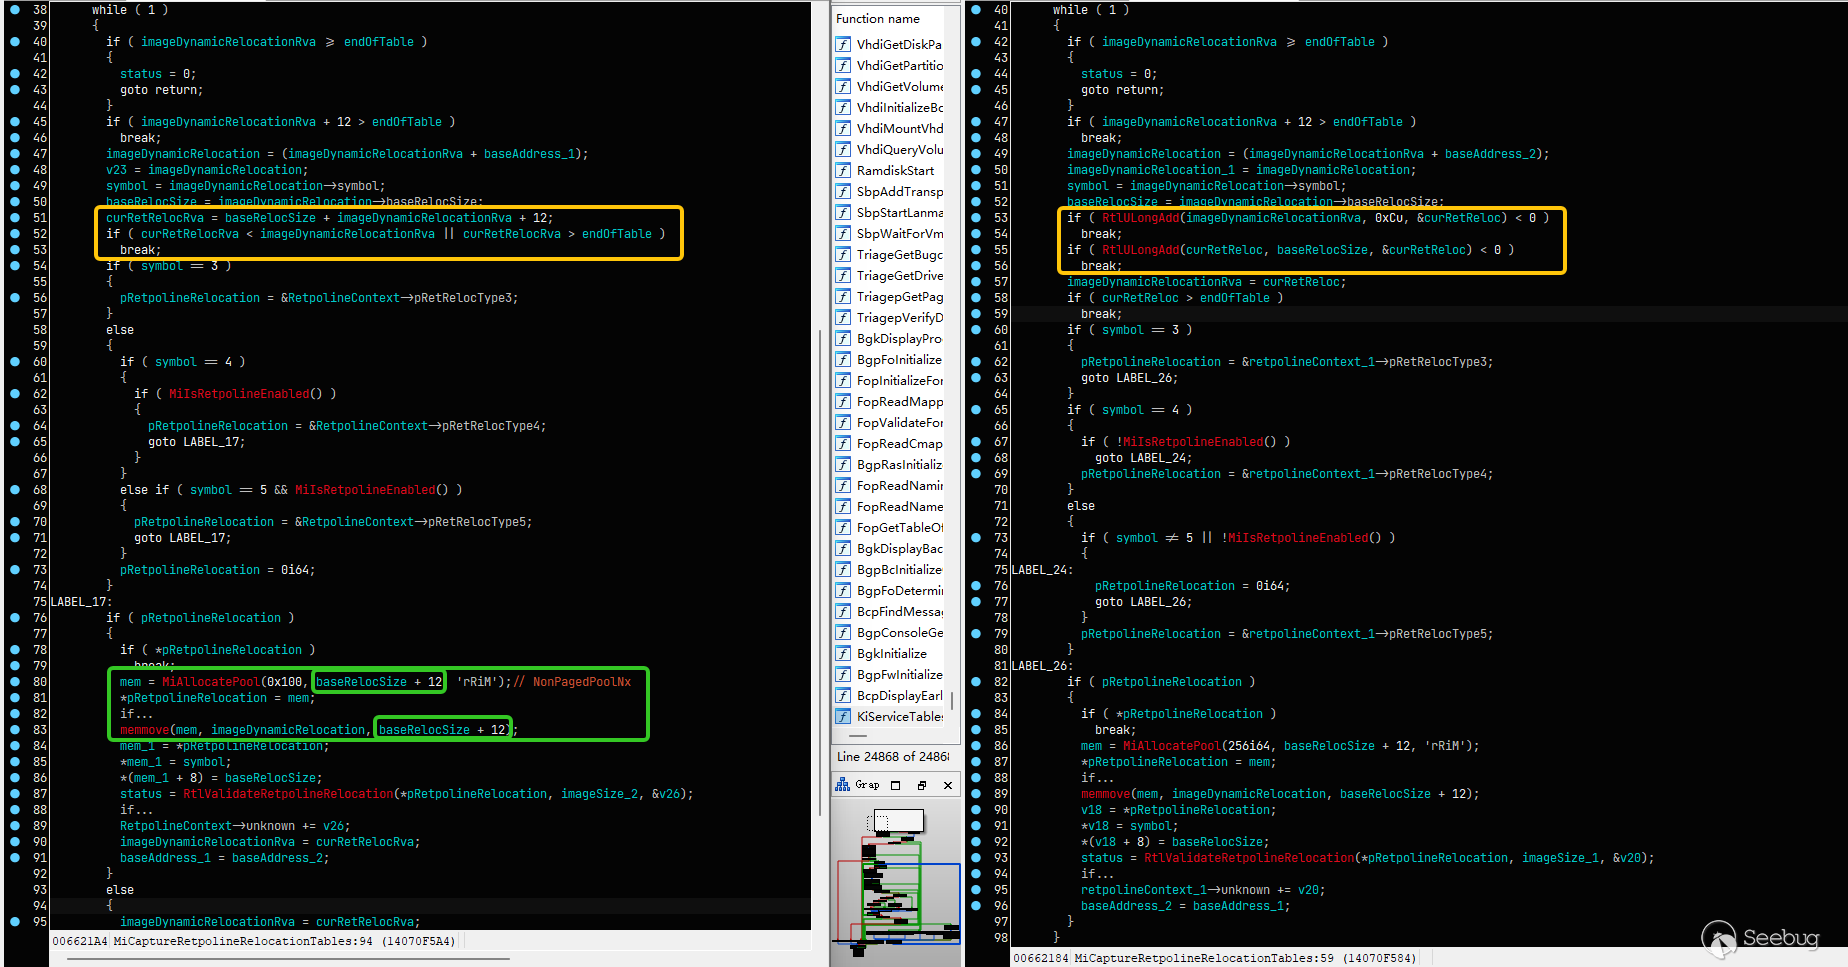Click the functions list vertical scrollbar thumb
Image resolution: width=1848 pixels, height=967 pixels.
(952, 701)
